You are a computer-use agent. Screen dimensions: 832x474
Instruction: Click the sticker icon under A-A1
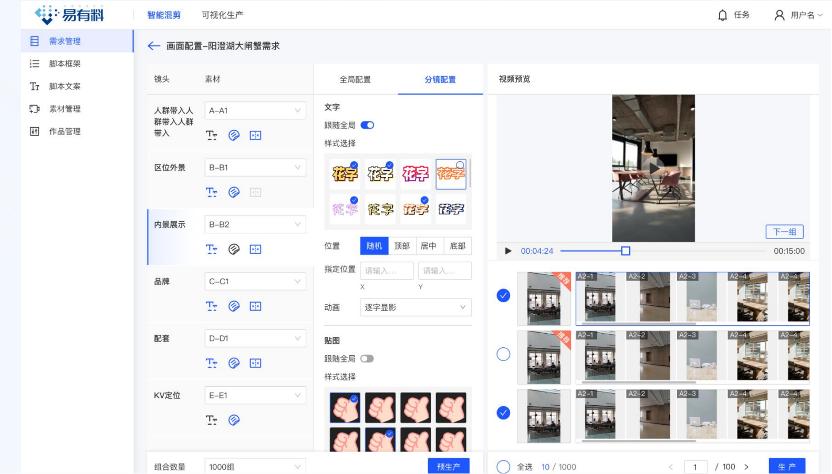pos(233,135)
